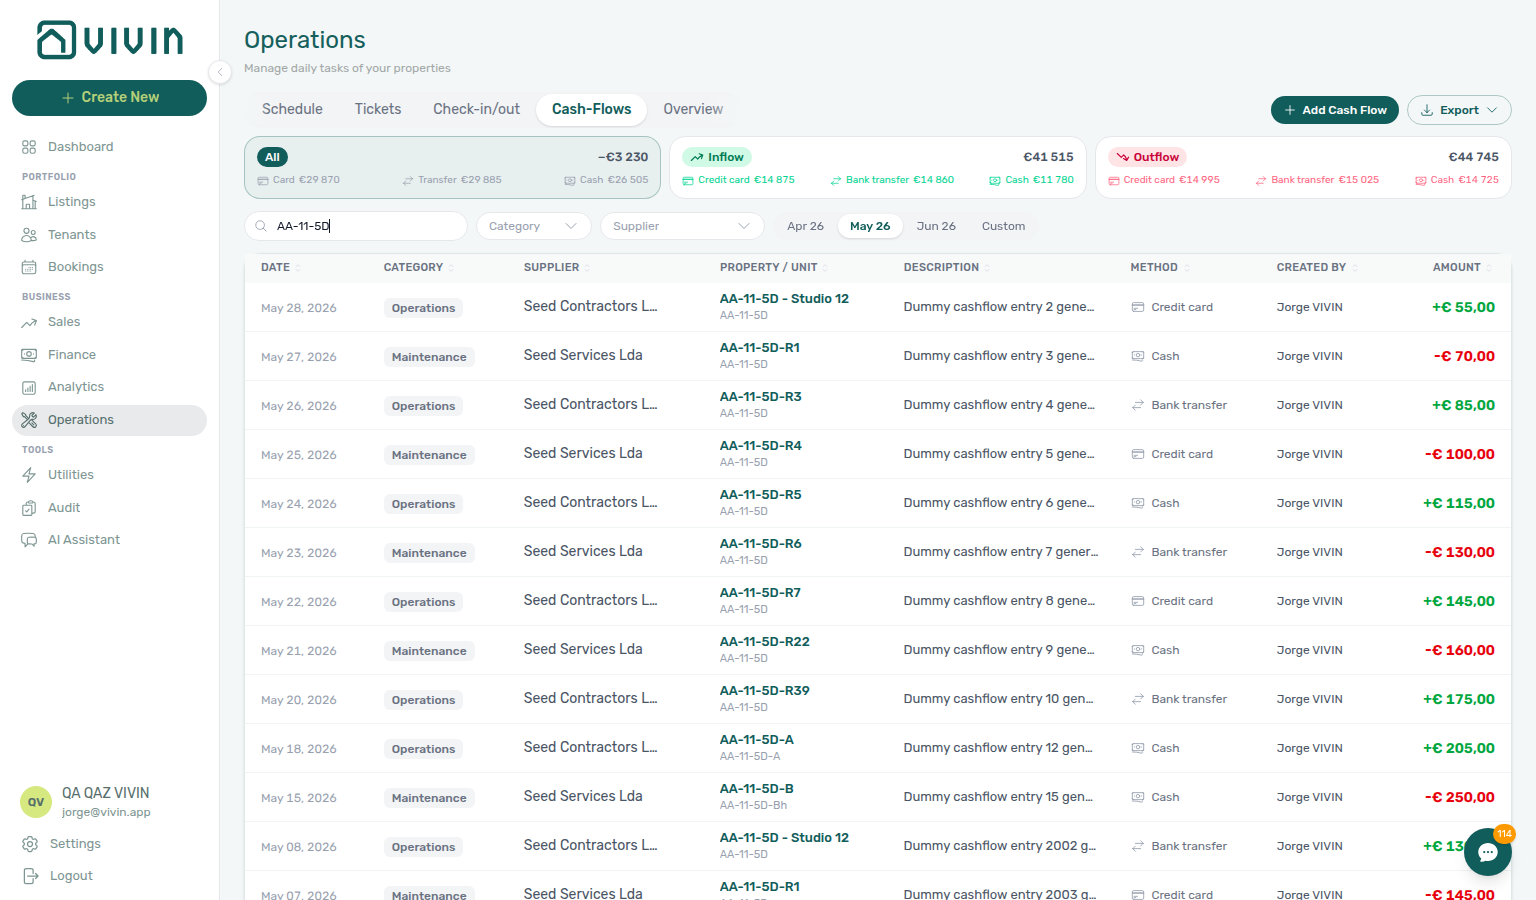
Task: Open the Check-in/out tab
Action: tap(476, 109)
